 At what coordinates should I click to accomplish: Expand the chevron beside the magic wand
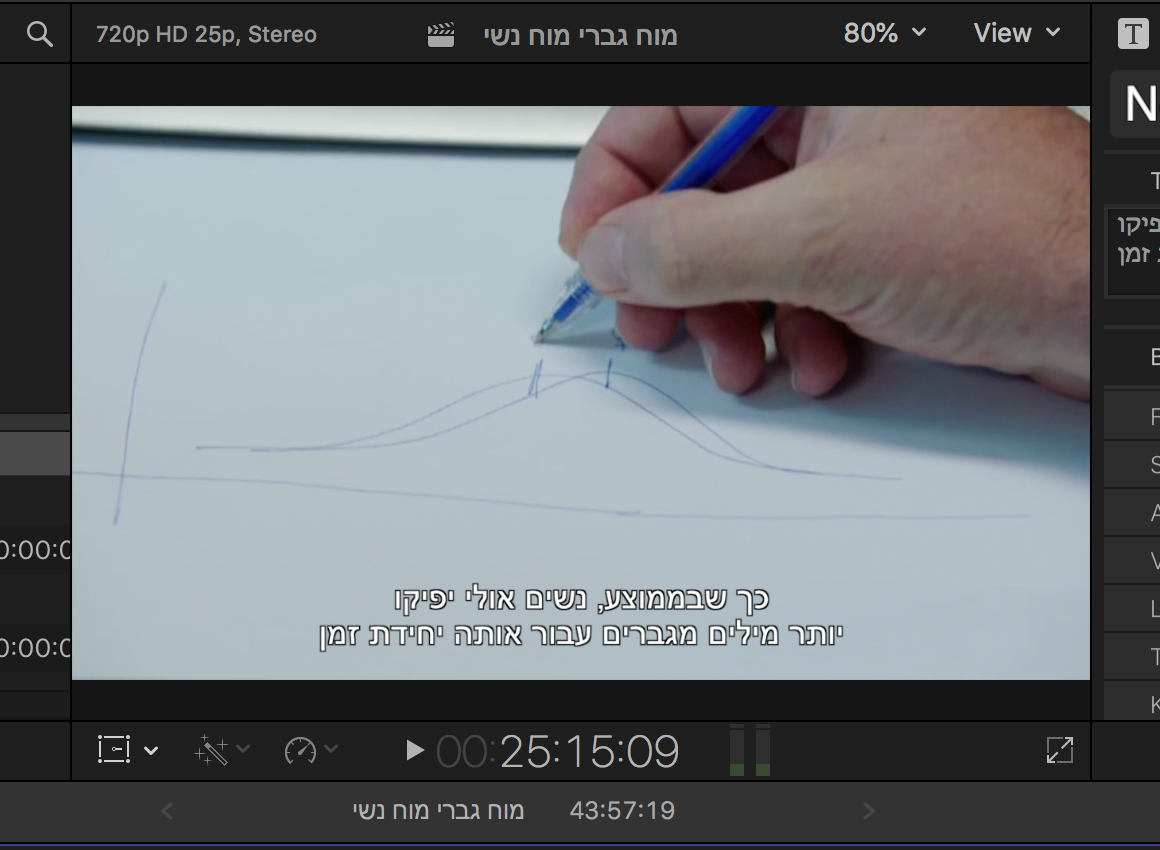(243, 749)
